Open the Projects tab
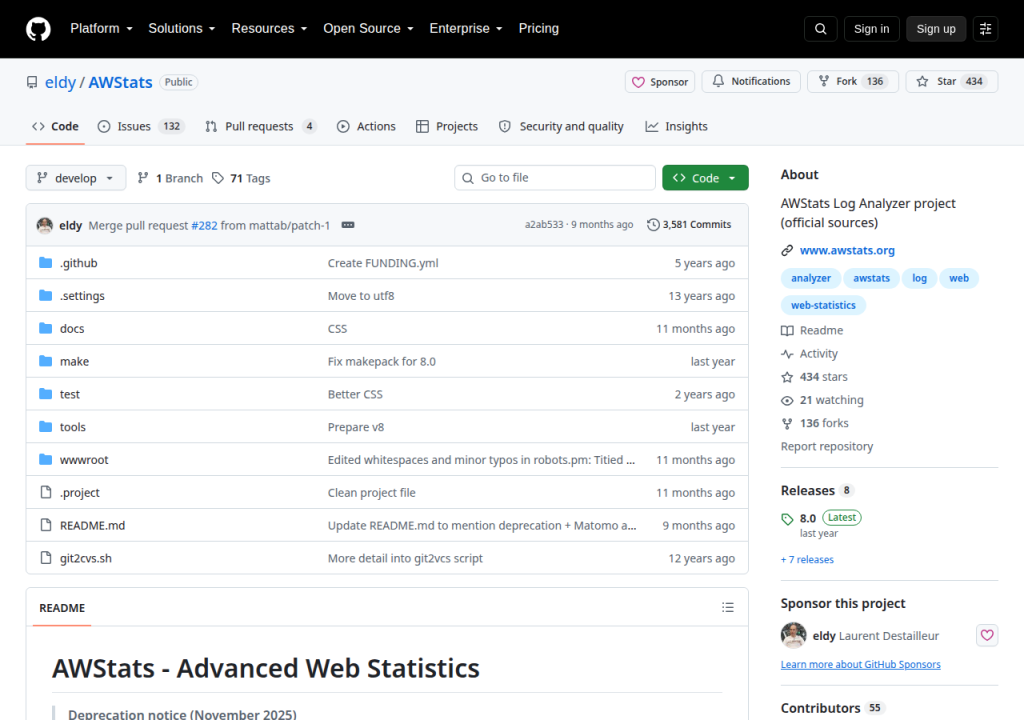 [x=447, y=127]
